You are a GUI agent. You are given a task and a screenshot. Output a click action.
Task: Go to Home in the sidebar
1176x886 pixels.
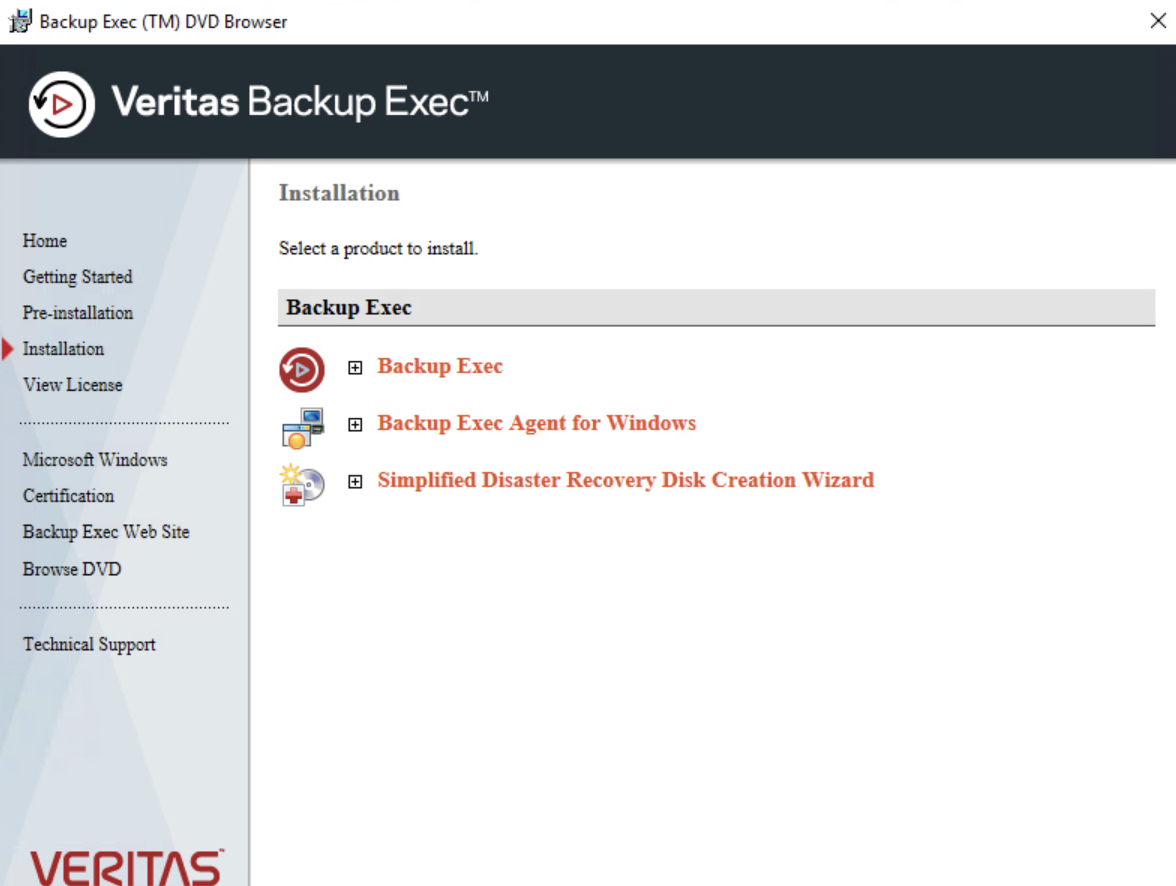coord(45,241)
